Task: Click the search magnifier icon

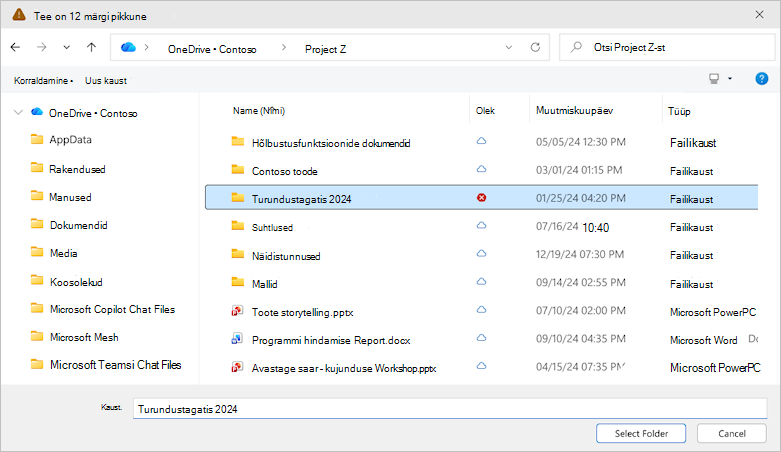Action: pyautogui.click(x=576, y=47)
